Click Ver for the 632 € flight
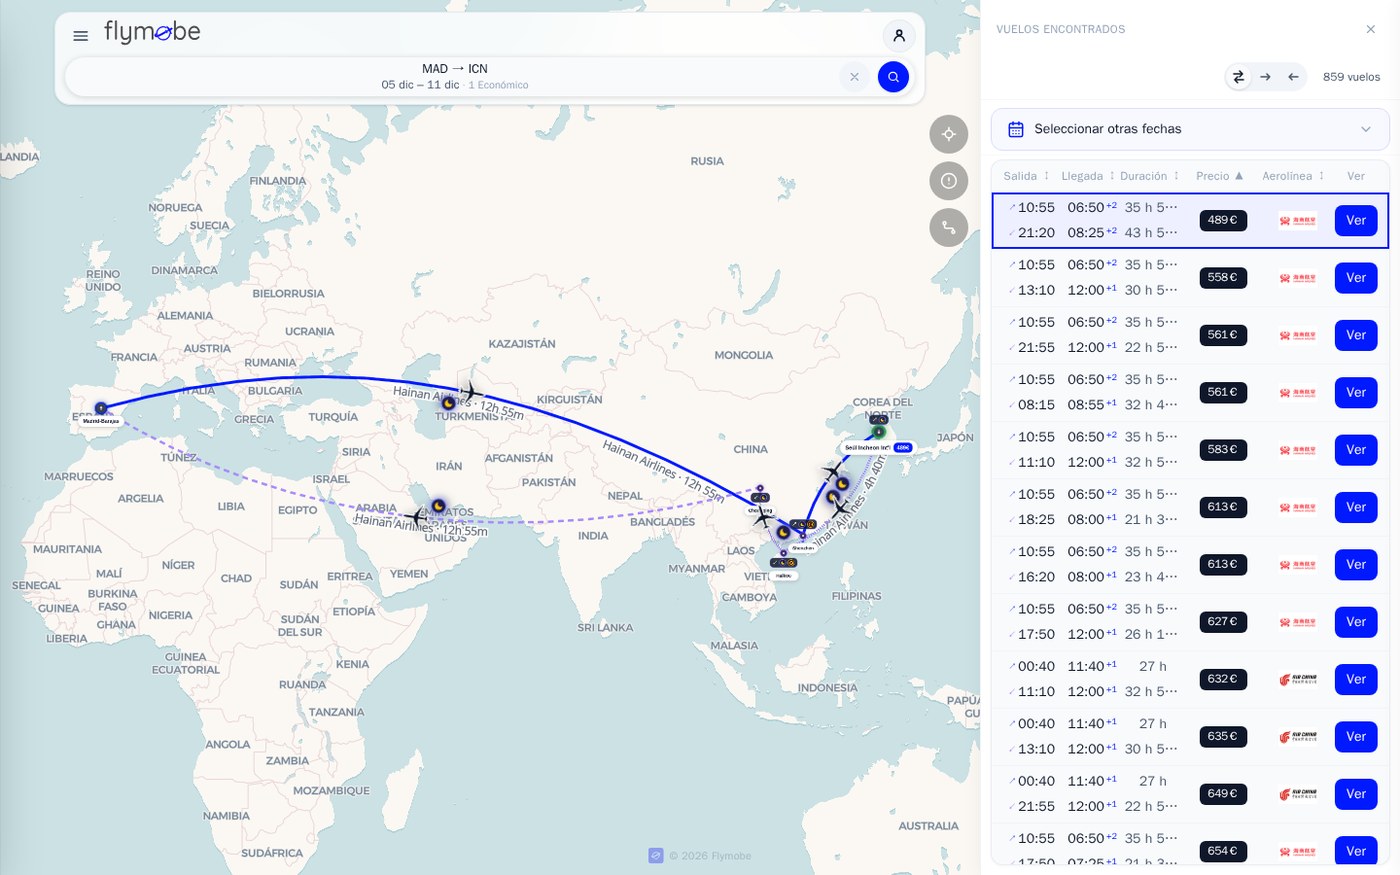 1356,679
